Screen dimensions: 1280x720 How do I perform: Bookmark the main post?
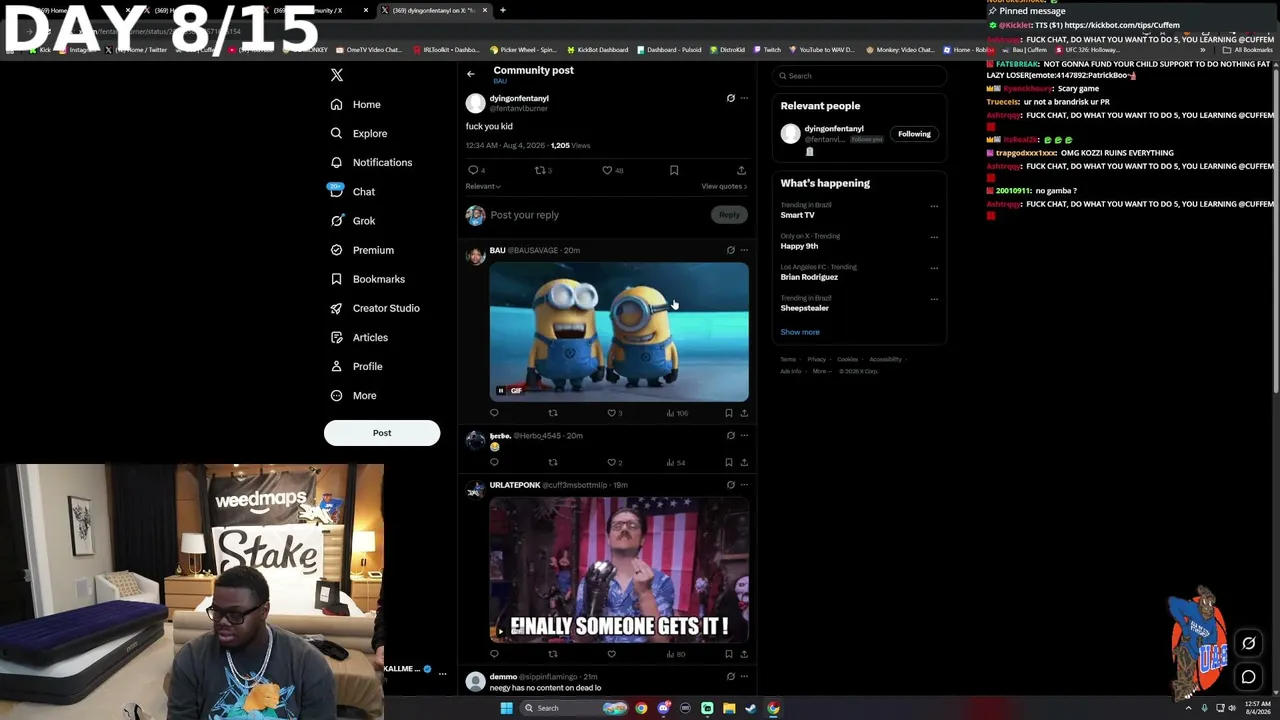[x=674, y=170]
